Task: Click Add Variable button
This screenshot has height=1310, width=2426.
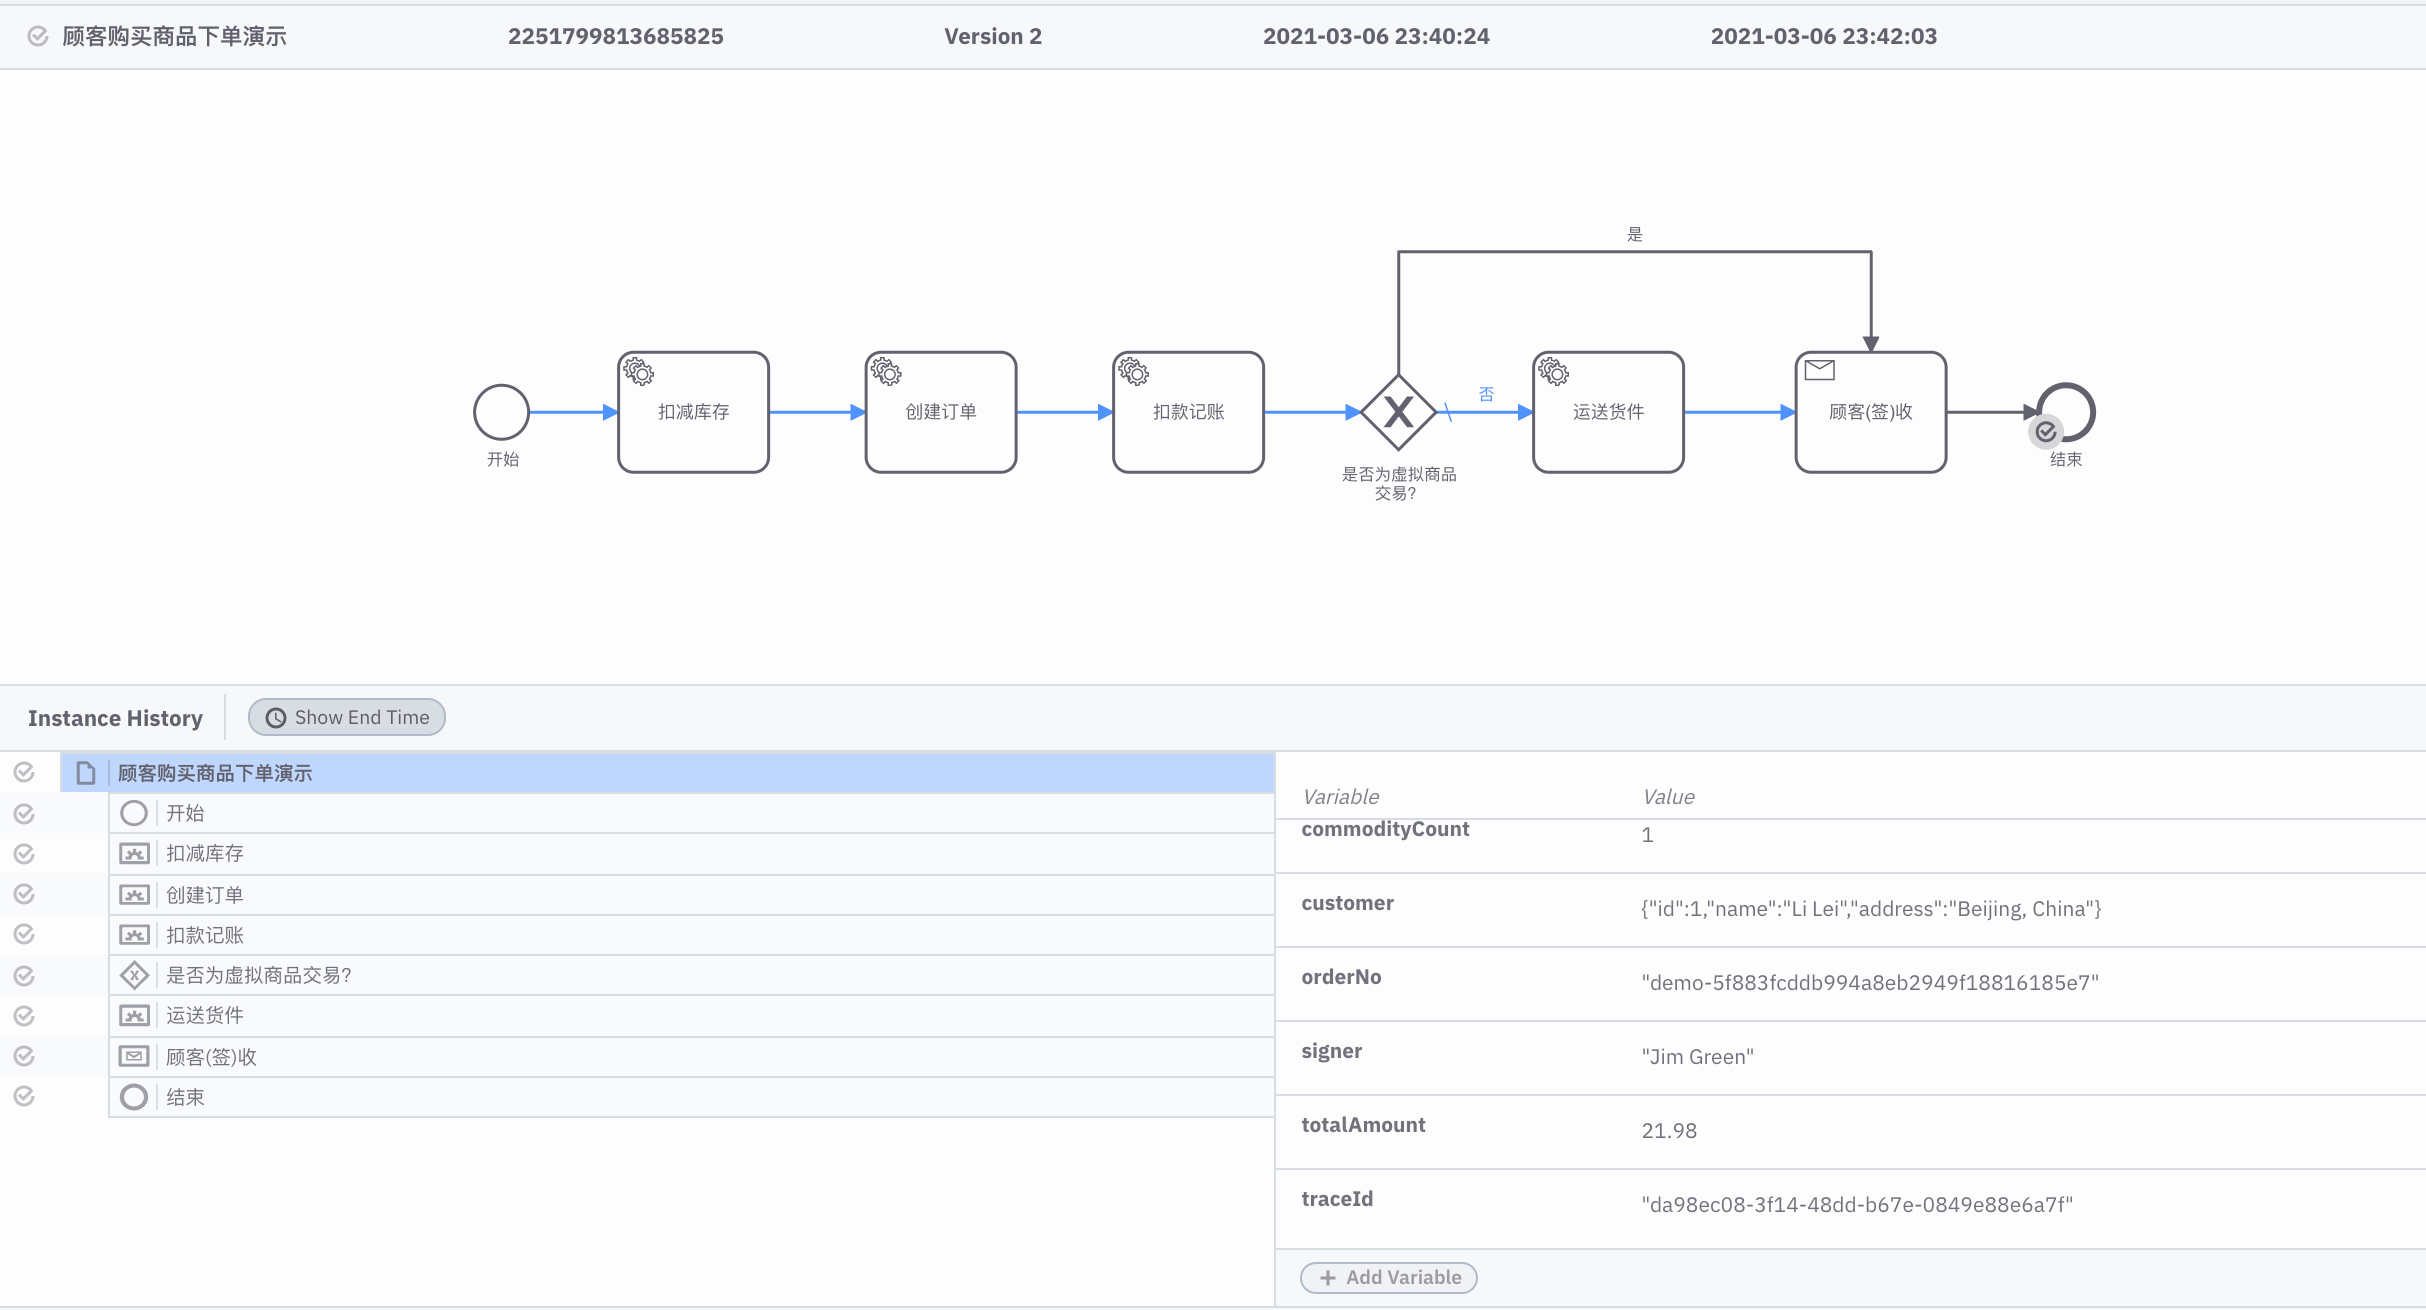Action: (x=1389, y=1277)
